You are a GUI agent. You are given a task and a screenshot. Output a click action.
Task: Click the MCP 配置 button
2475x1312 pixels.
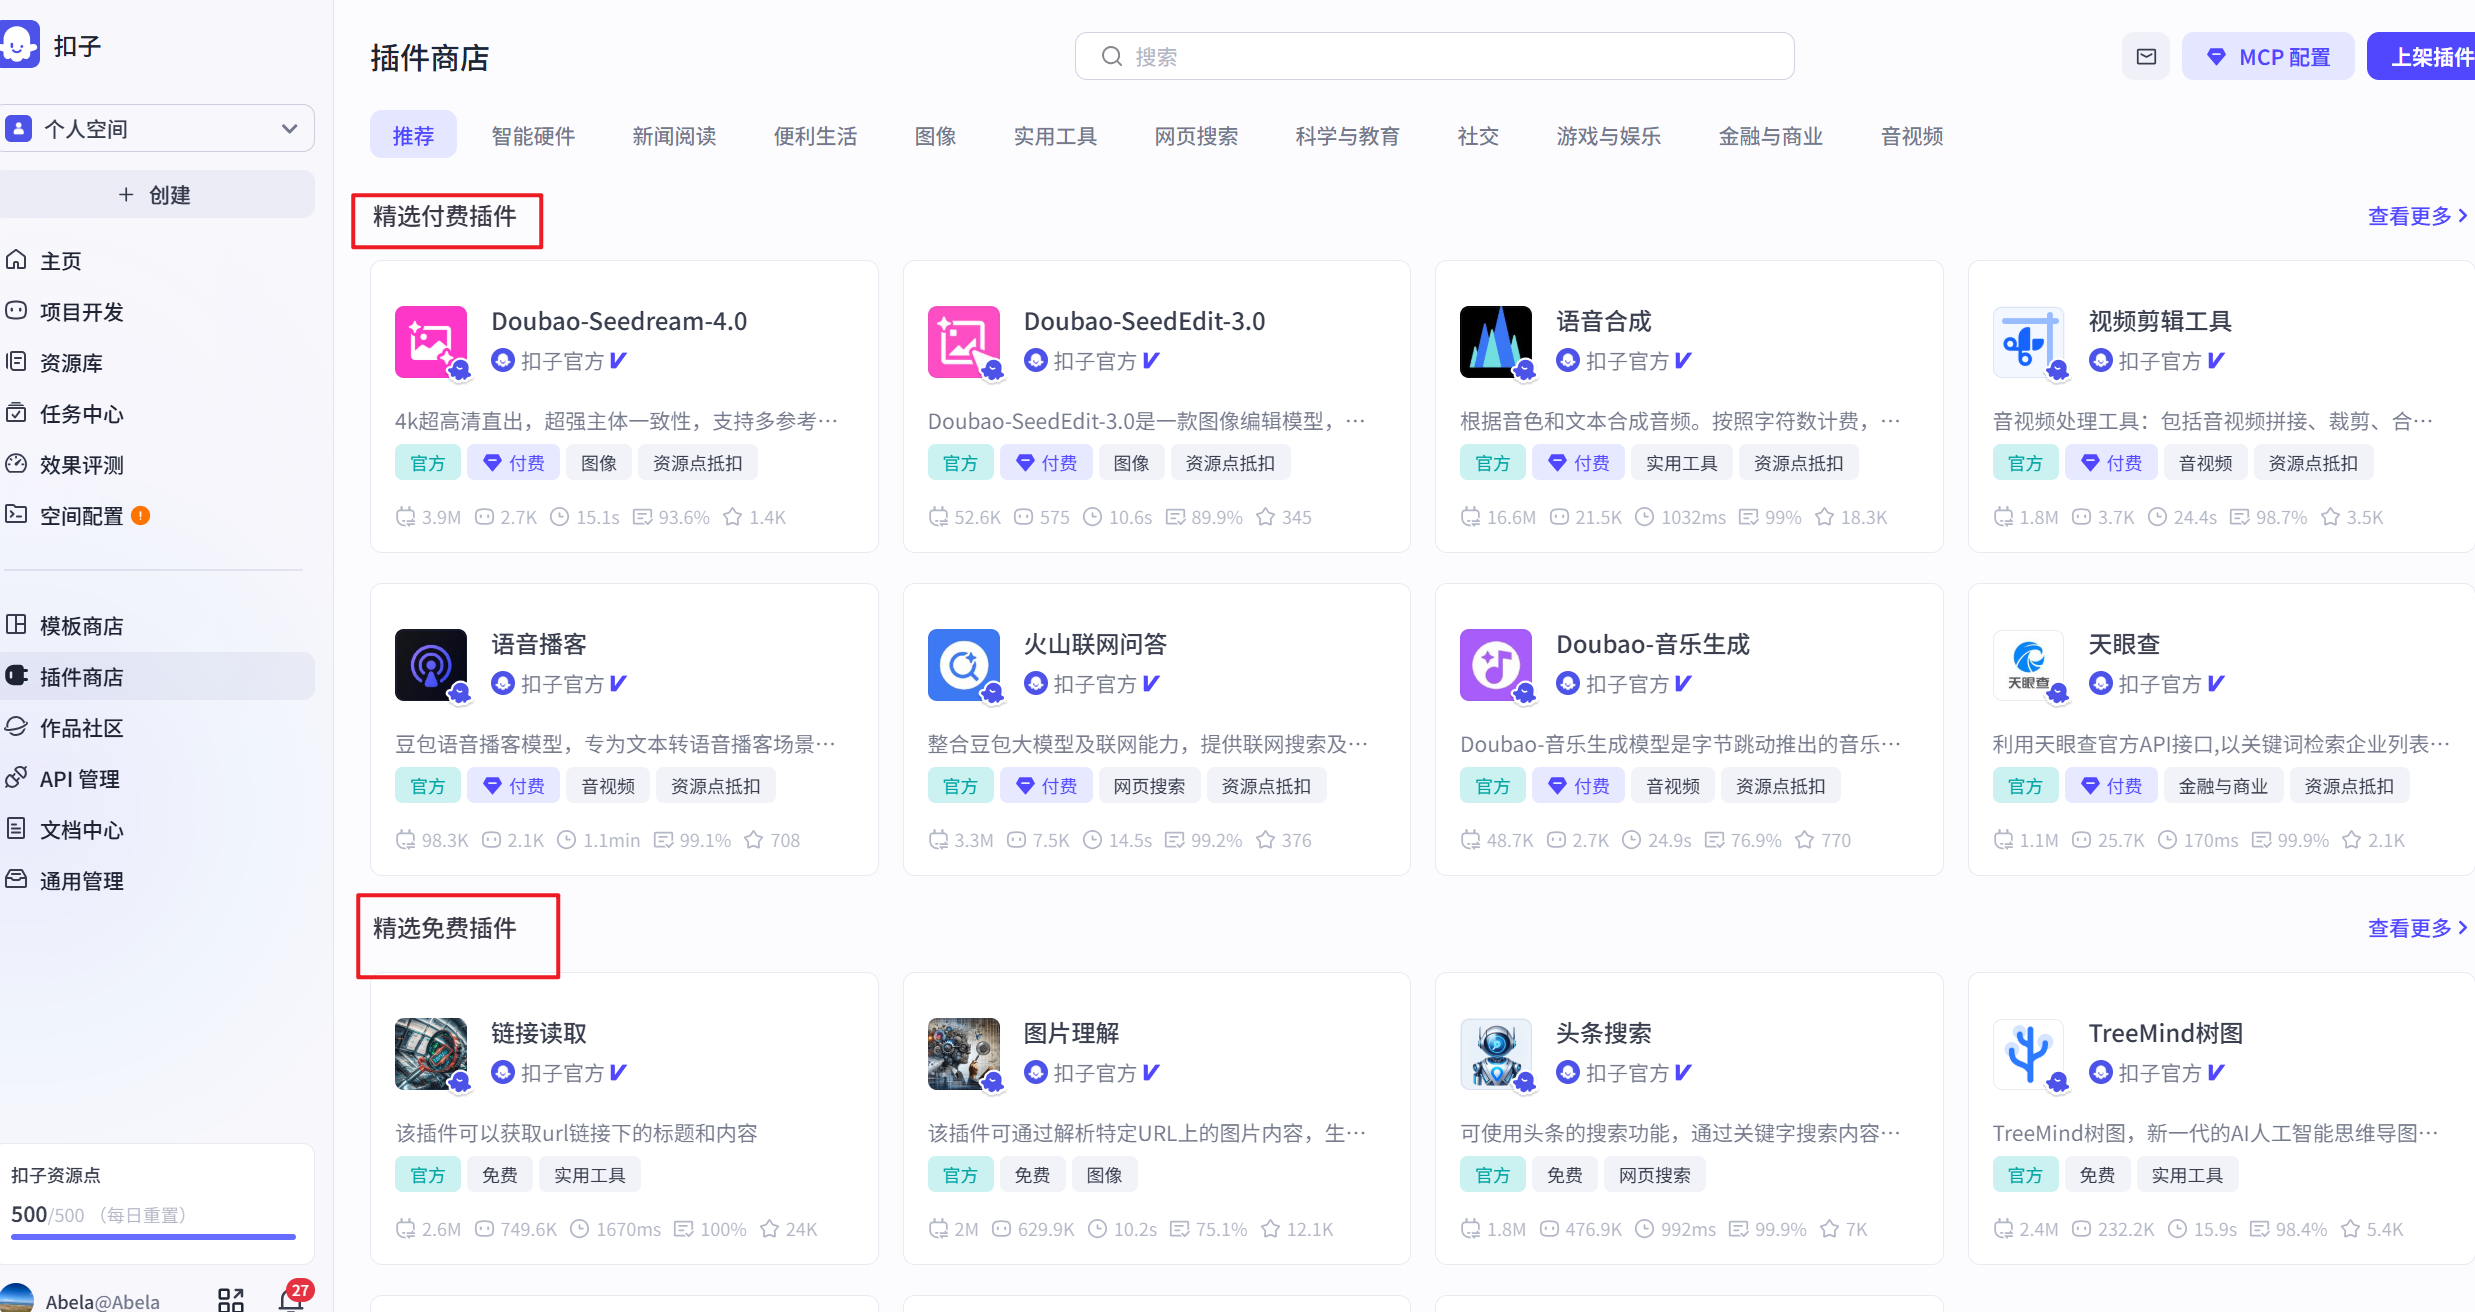(2267, 57)
